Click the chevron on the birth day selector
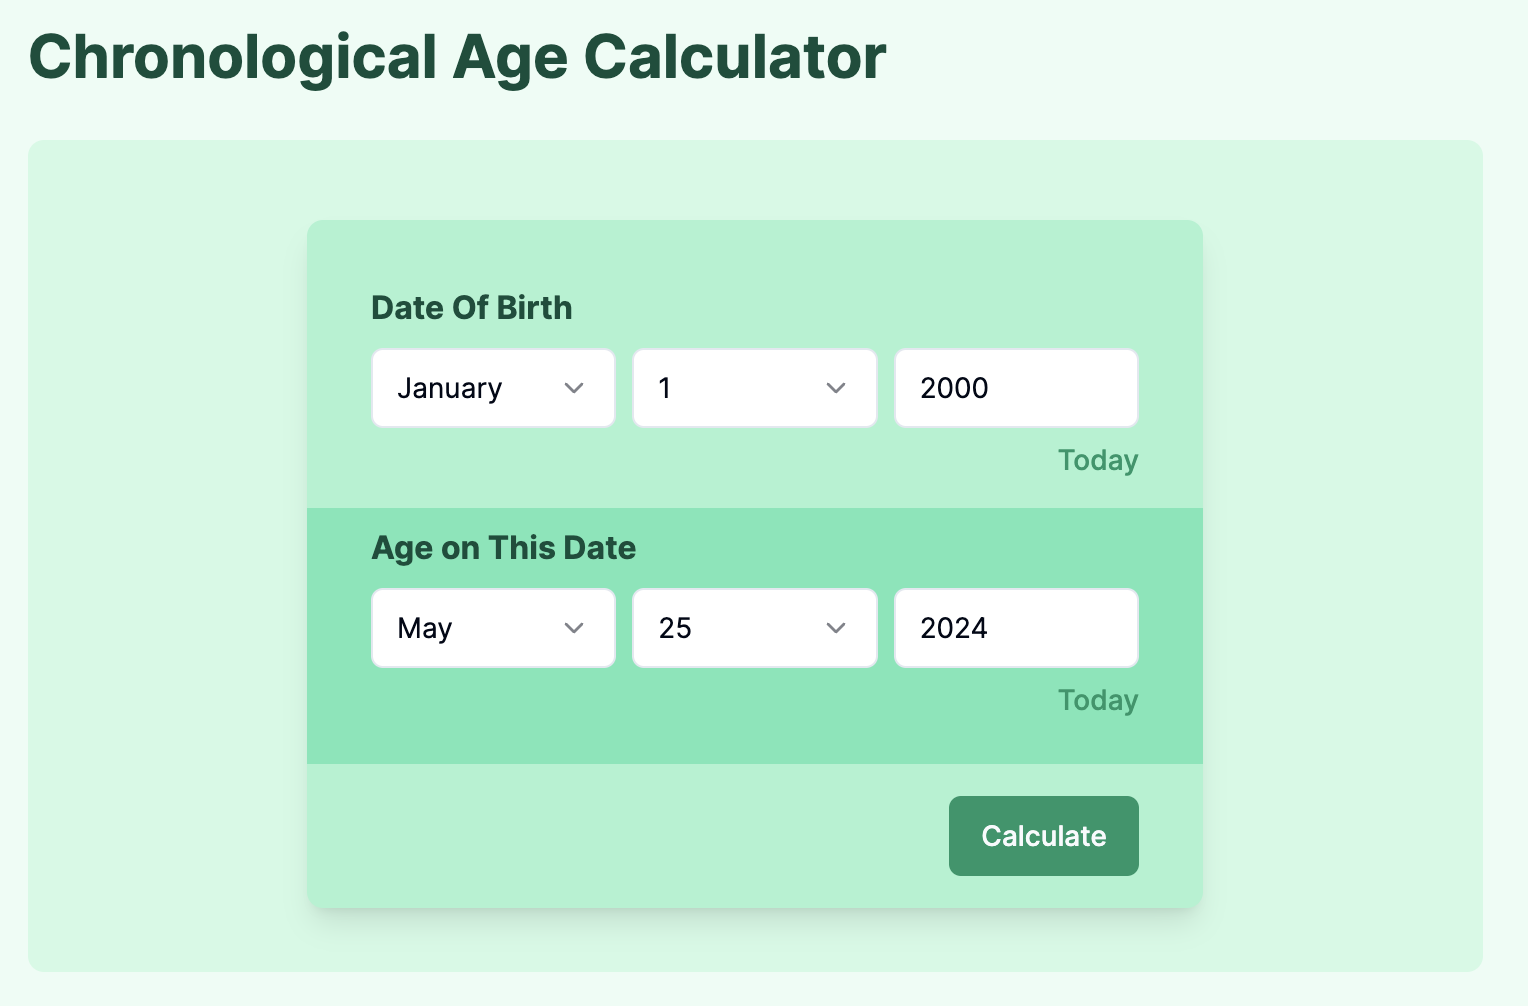The width and height of the screenshot is (1528, 1006). click(x=836, y=388)
